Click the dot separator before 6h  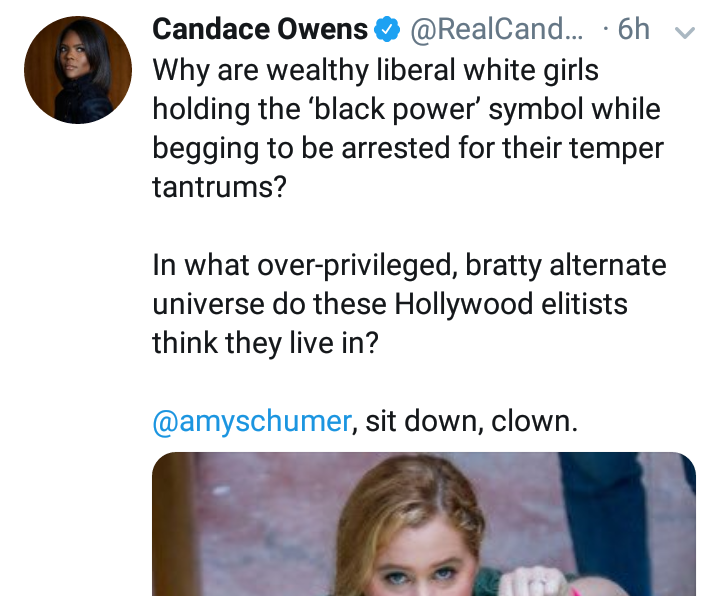[606, 29]
